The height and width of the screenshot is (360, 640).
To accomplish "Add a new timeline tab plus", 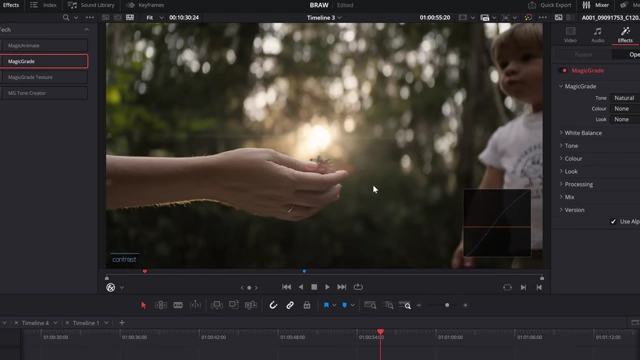I will coord(122,322).
